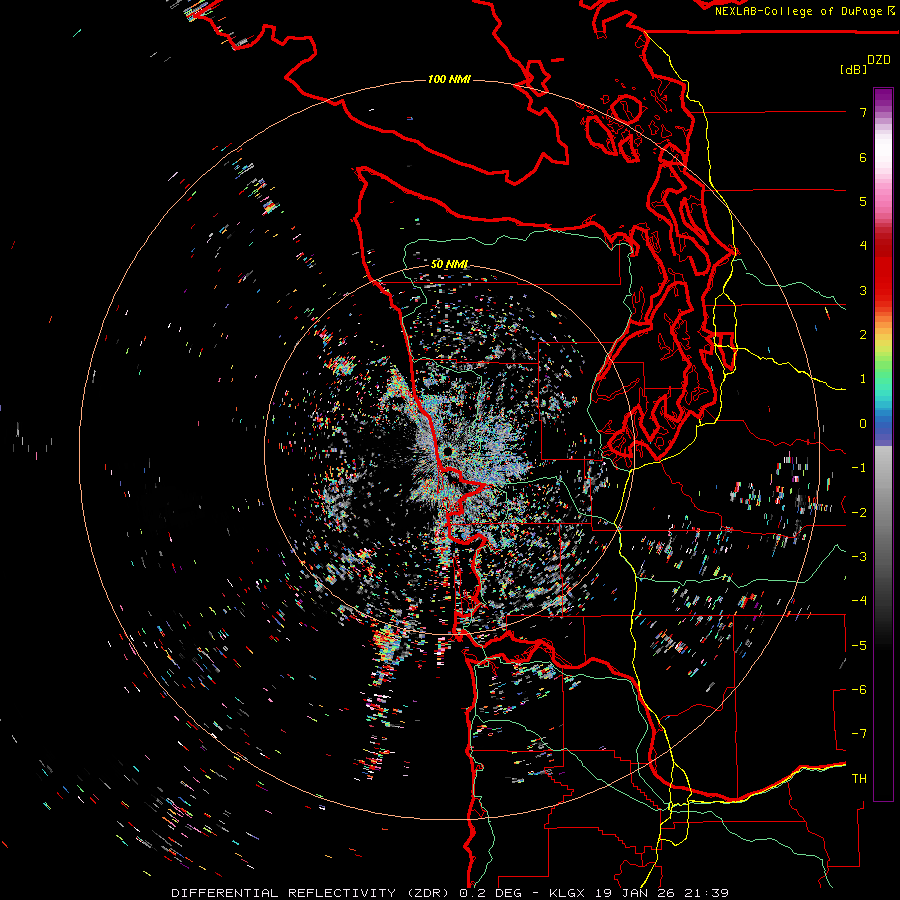The width and height of the screenshot is (900, 900).
Task: Click the black radar site dot at center
Action: (448, 452)
